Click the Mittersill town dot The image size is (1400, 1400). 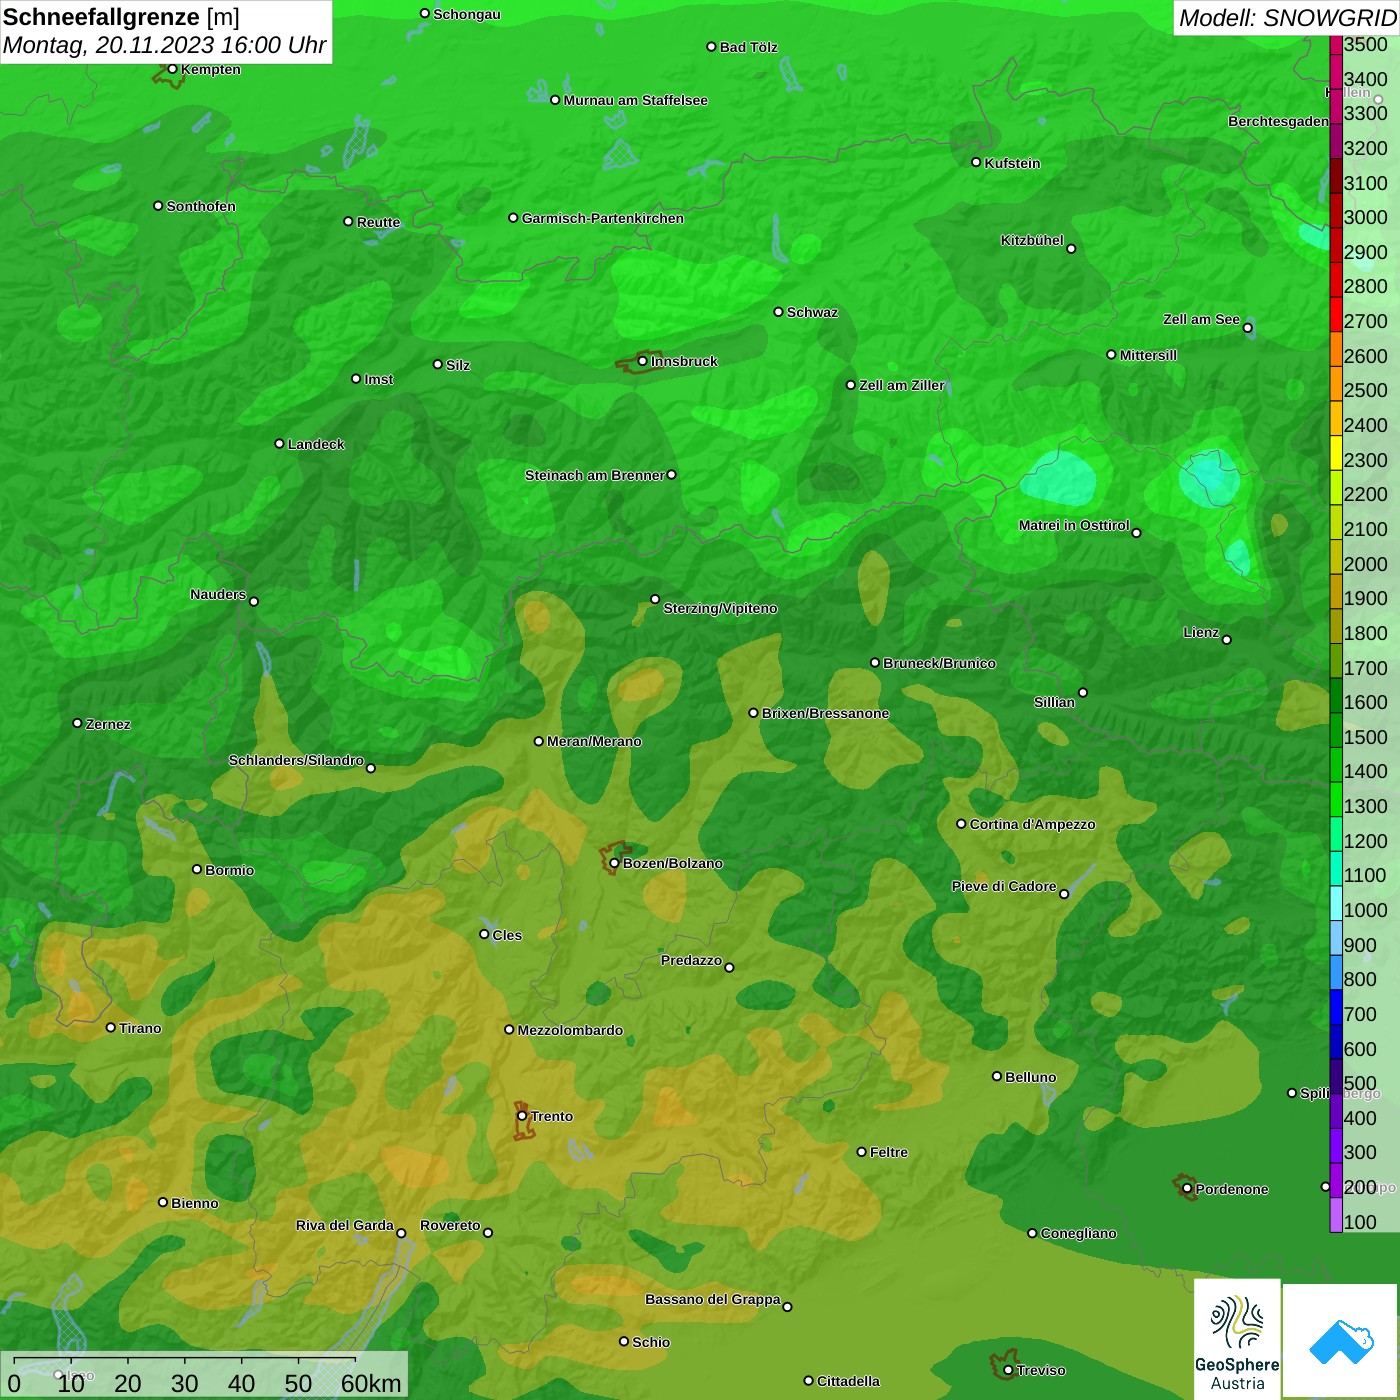click(x=1111, y=354)
